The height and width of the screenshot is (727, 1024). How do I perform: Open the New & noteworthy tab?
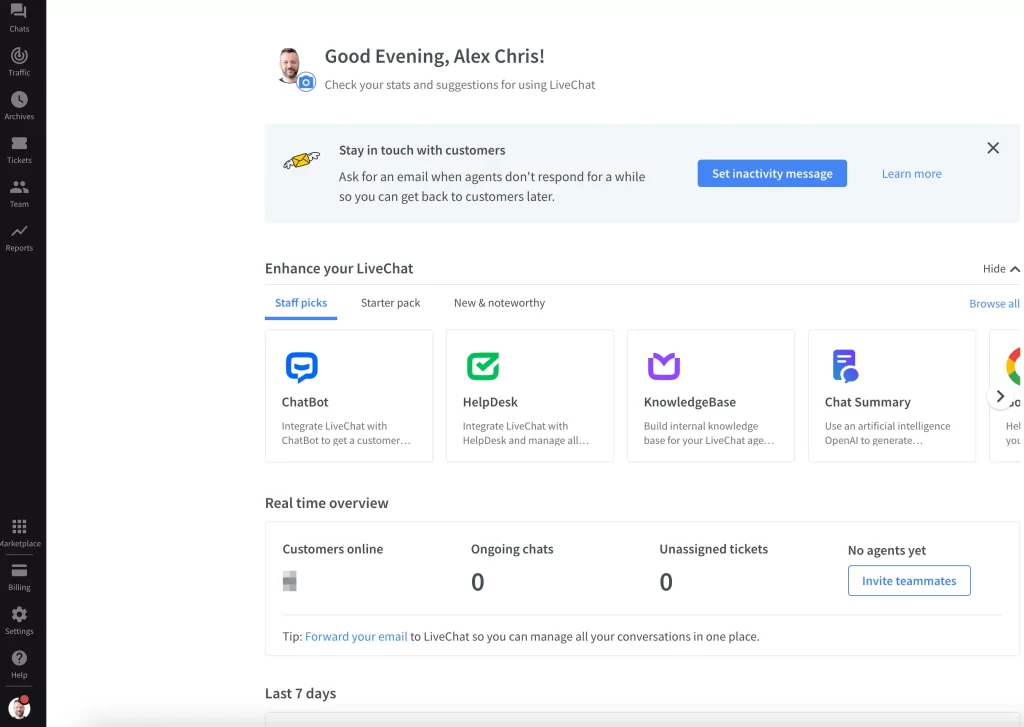coord(498,303)
